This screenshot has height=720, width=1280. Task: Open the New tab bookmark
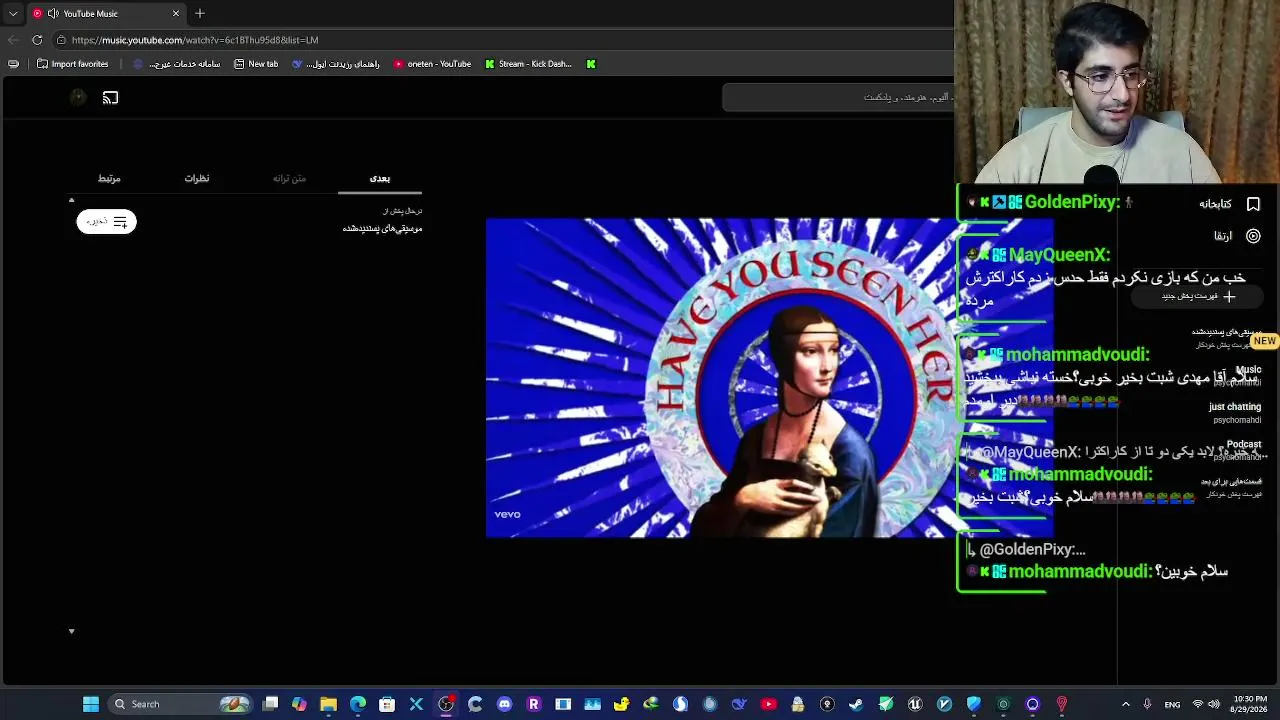coord(256,64)
